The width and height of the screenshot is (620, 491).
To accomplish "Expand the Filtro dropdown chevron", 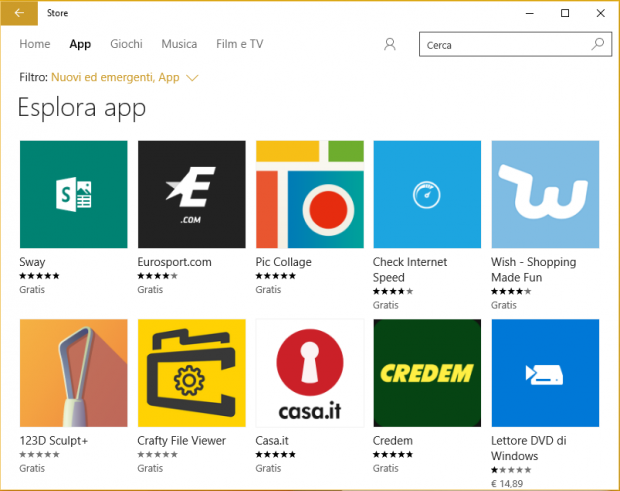I will 192,78.
